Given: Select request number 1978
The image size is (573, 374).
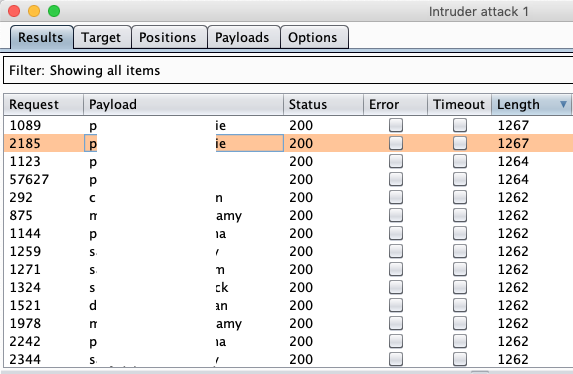Looking at the screenshot, I should 25,324.
